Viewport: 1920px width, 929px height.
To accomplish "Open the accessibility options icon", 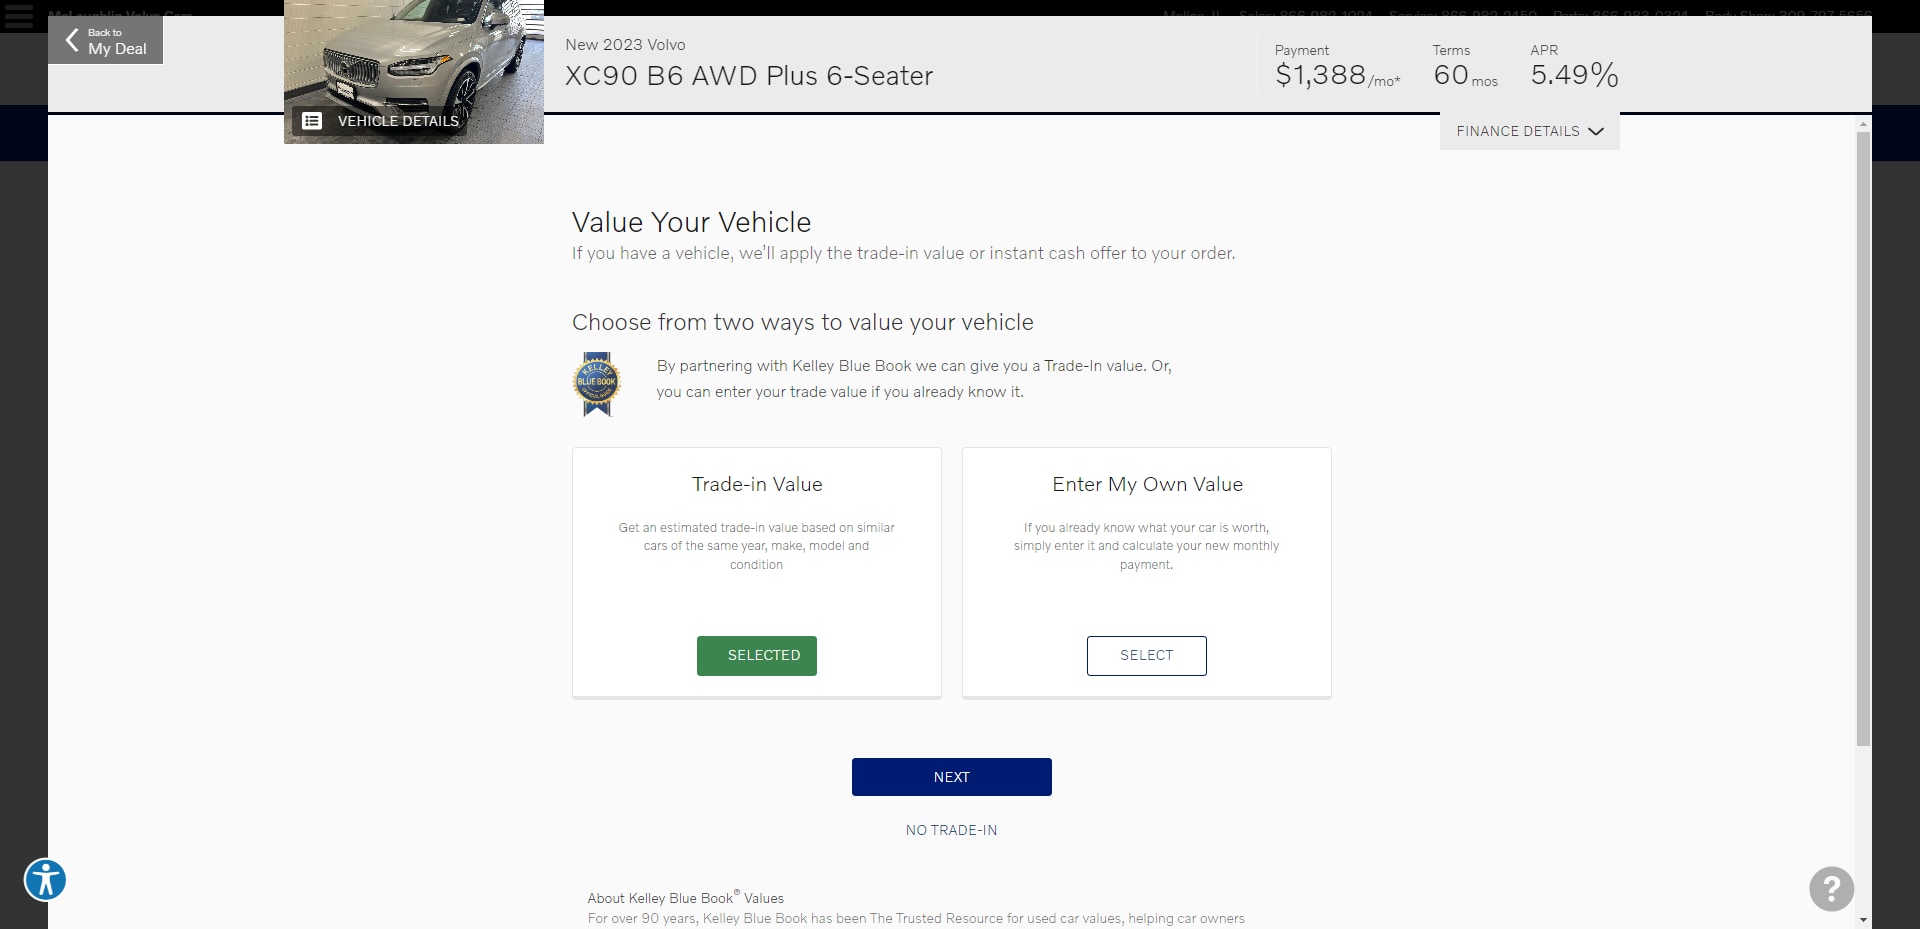I will (x=45, y=880).
